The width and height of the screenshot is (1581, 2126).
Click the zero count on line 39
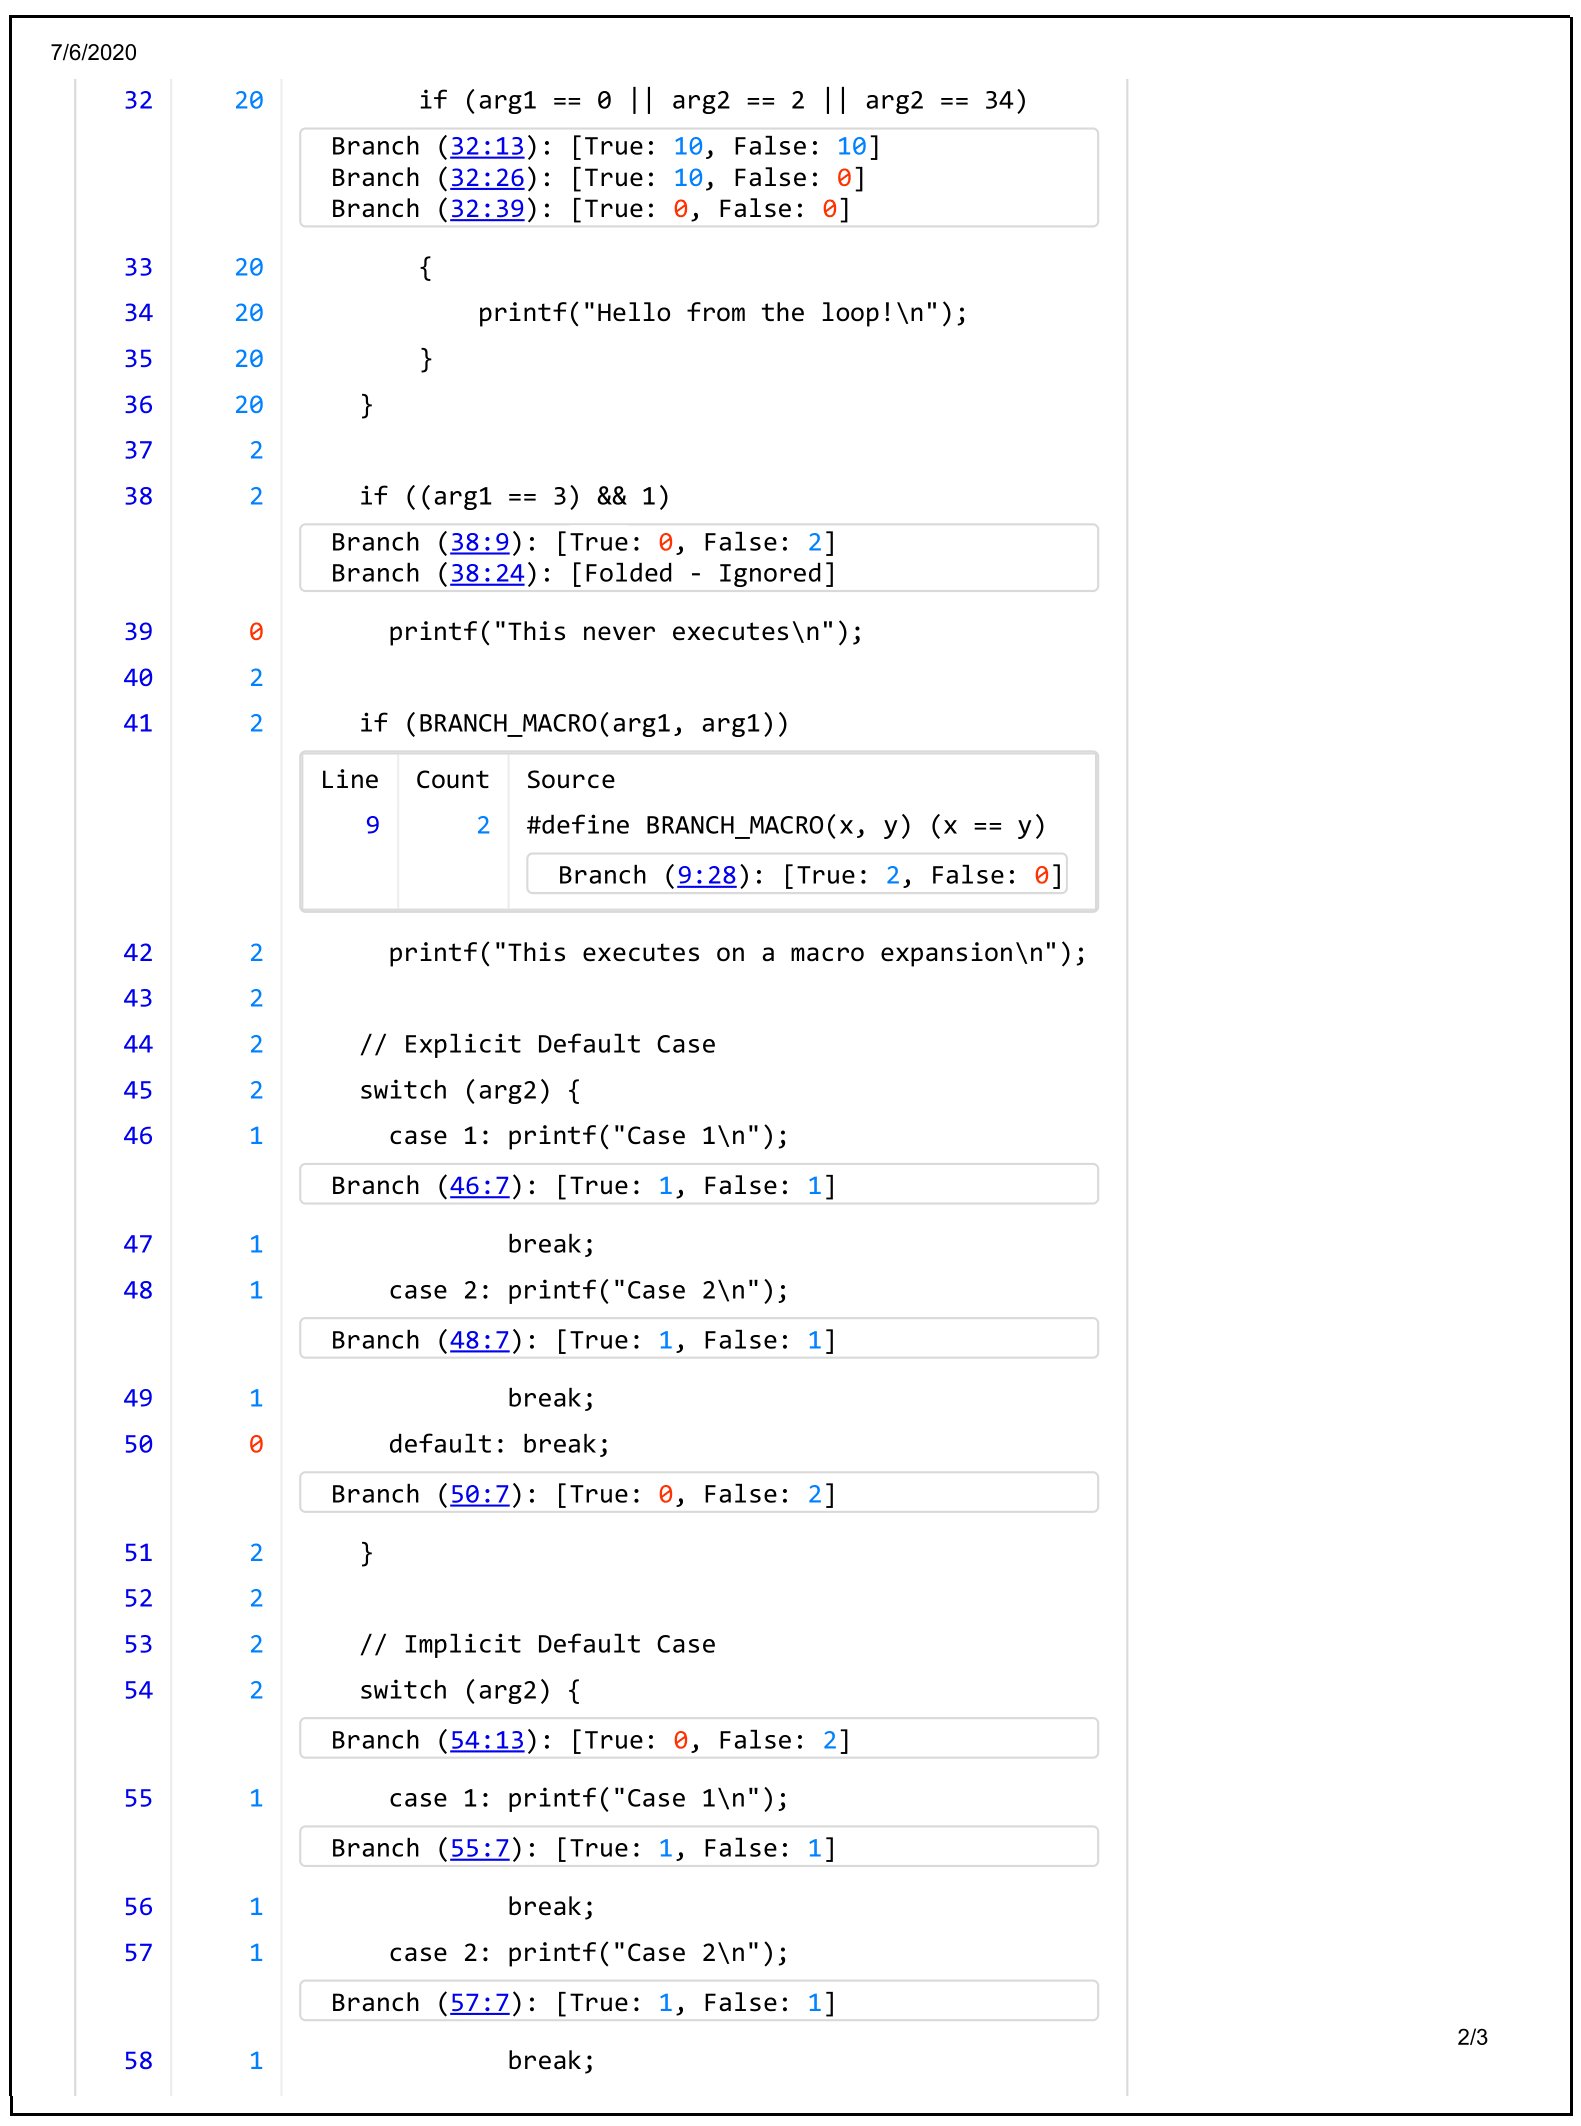[256, 632]
